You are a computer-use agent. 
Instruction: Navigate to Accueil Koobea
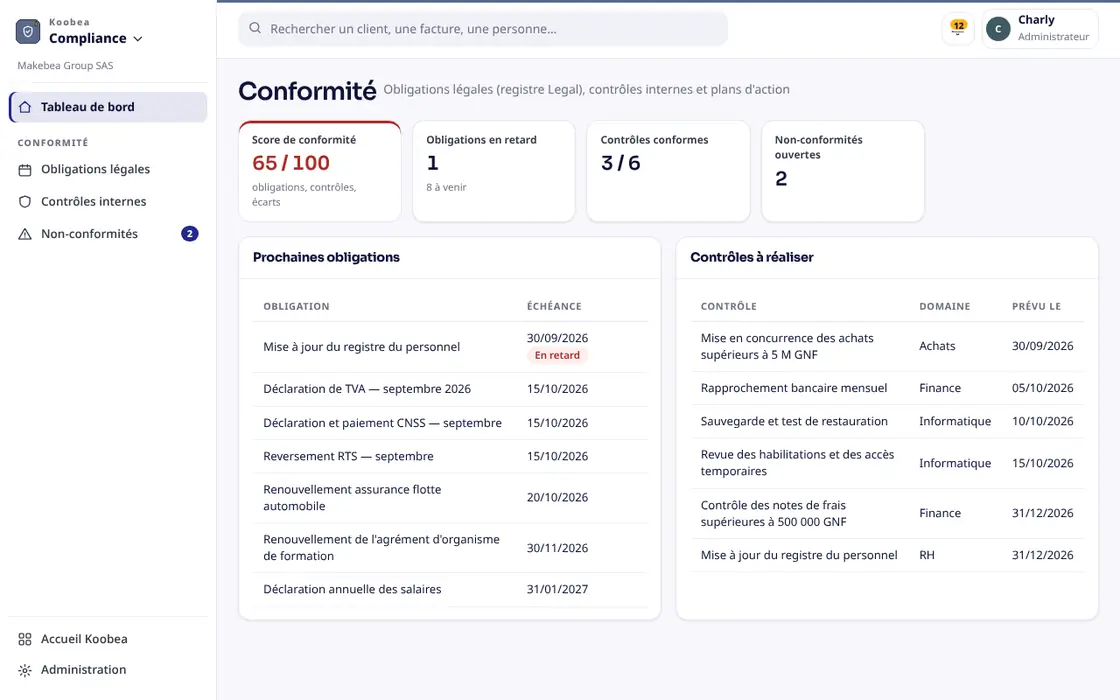coord(109,639)
